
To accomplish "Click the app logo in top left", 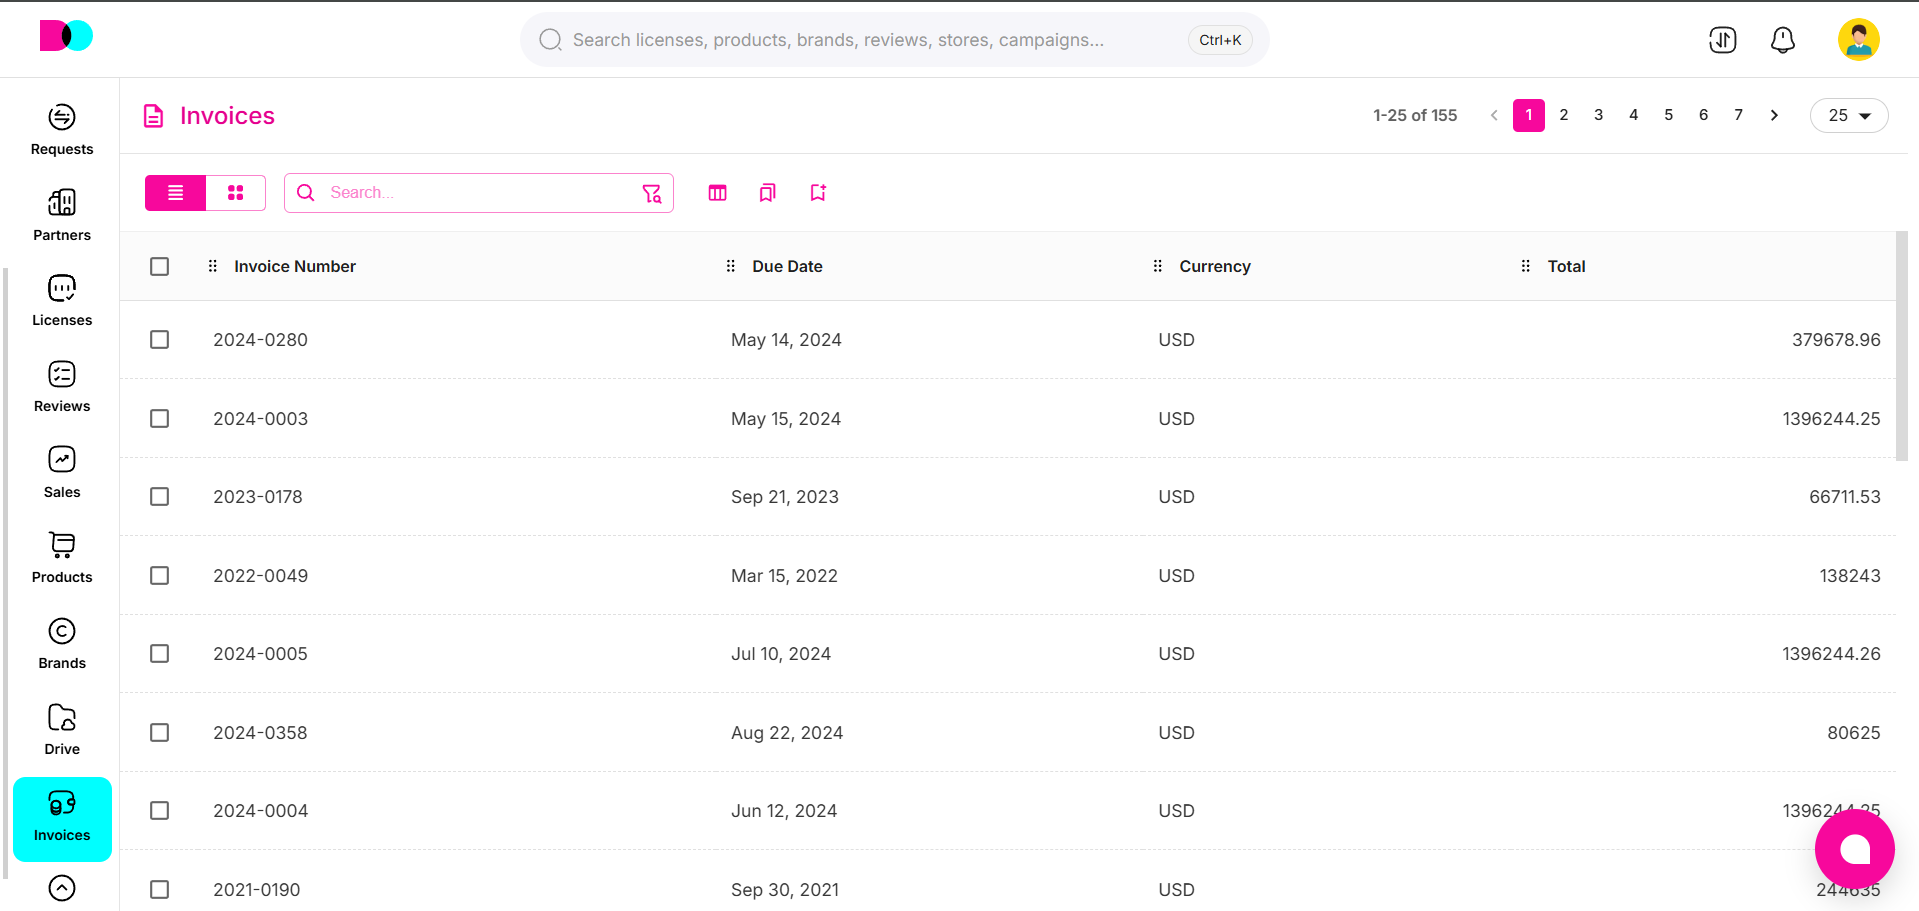I will (x=66, y=36).
